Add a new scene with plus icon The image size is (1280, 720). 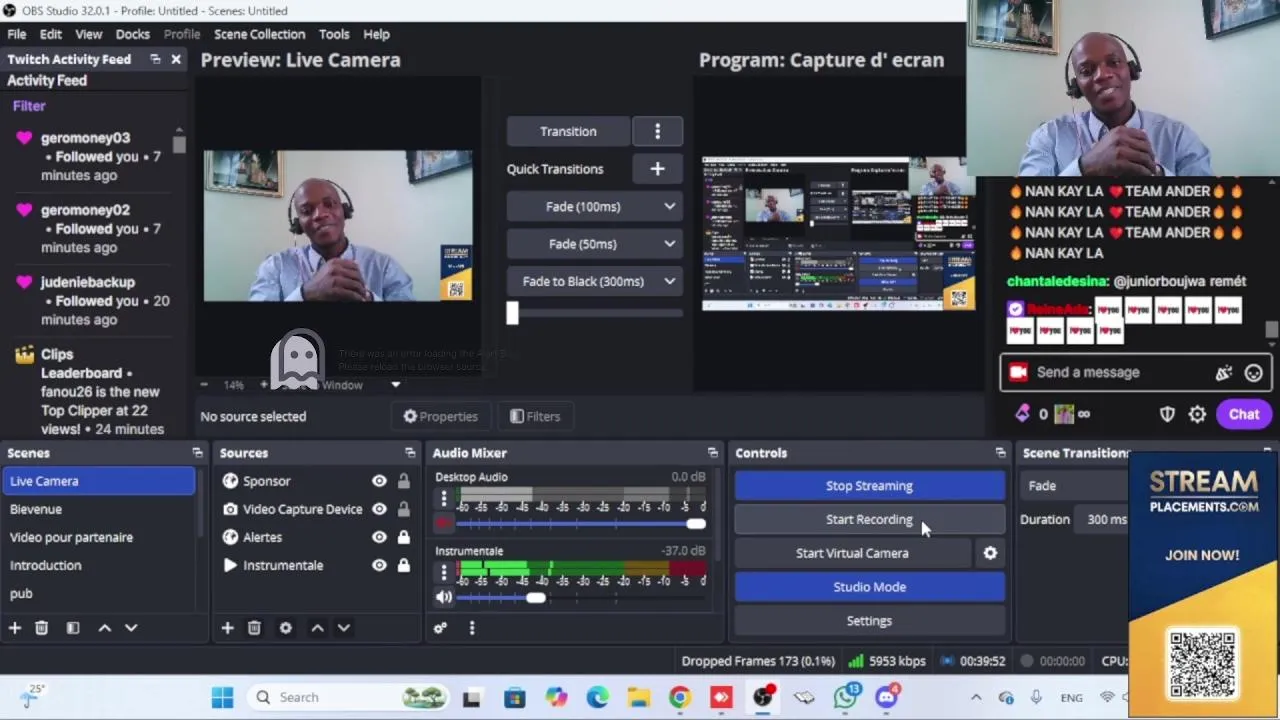[15, 628]
